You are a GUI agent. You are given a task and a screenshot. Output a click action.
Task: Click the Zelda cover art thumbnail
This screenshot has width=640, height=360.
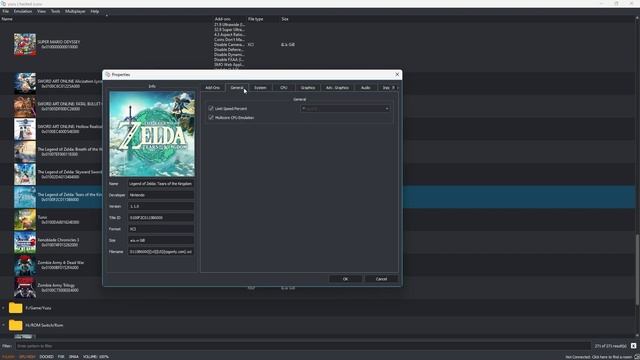(x=152, y=134)
